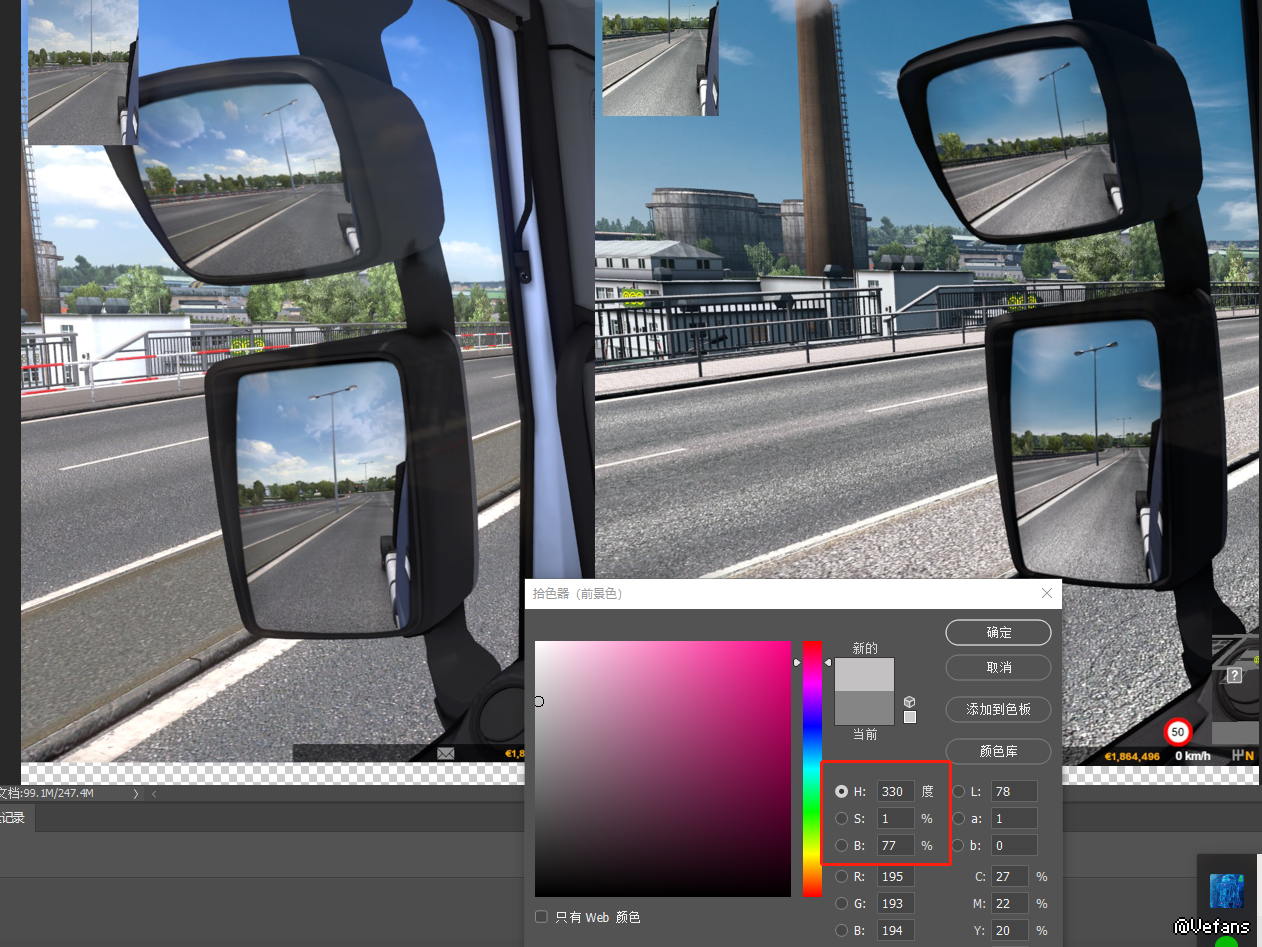Click the blue avatar thumbnail icon
Viewport: 1262px width, 947px height.
click(1226, 891)
